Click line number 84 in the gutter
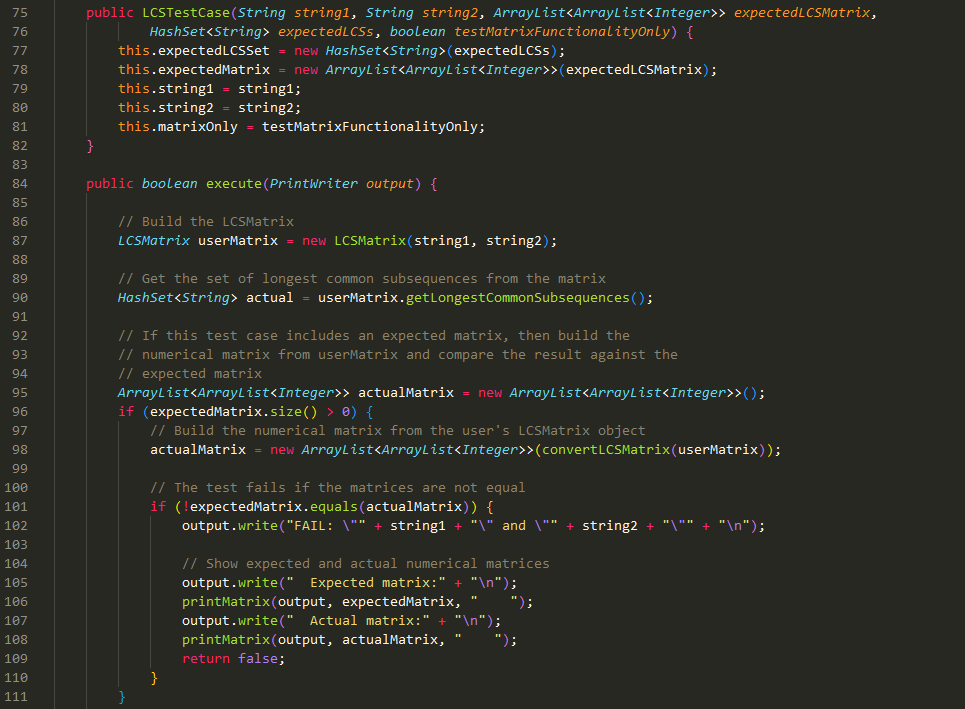This screenshot has height=709, width=965. [x=20, y=183]
